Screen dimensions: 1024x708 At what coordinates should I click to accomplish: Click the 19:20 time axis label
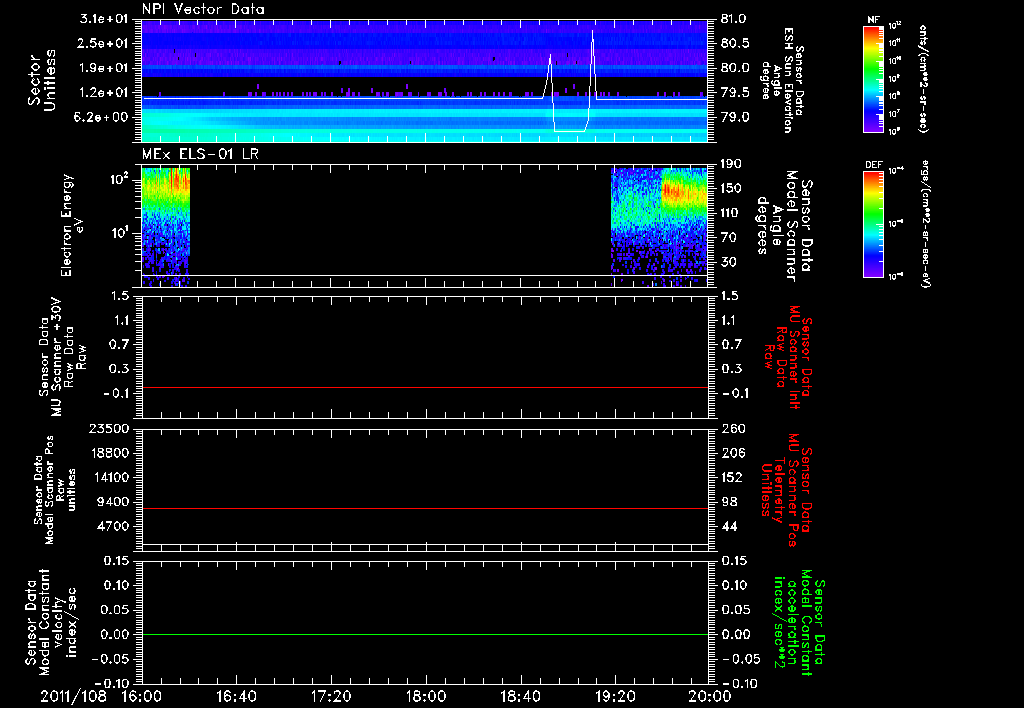(614, 695)
